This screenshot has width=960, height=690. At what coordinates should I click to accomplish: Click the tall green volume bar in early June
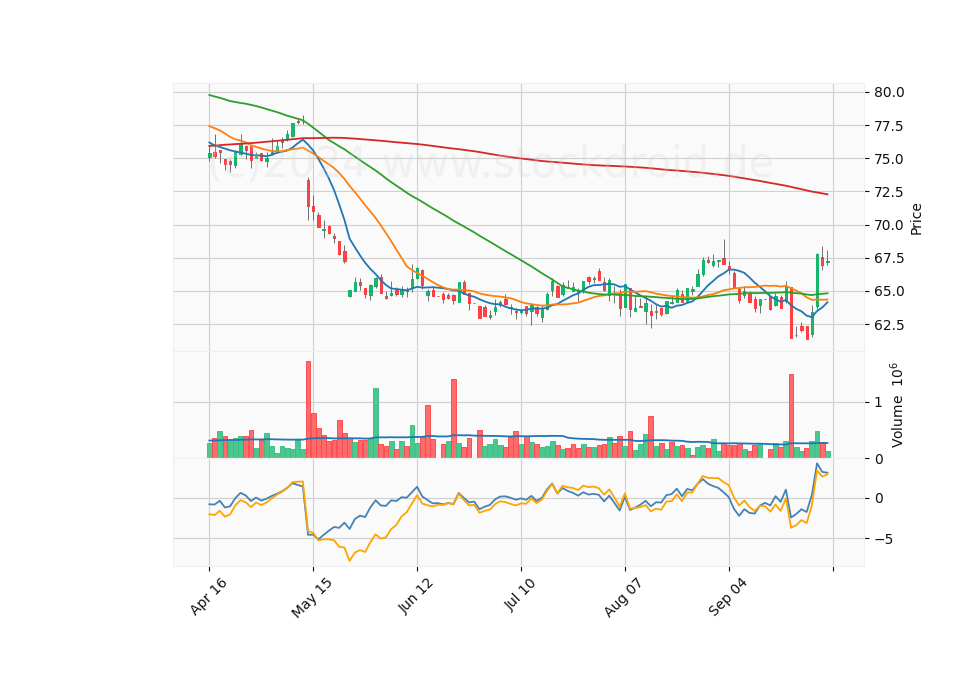[376, 423]
